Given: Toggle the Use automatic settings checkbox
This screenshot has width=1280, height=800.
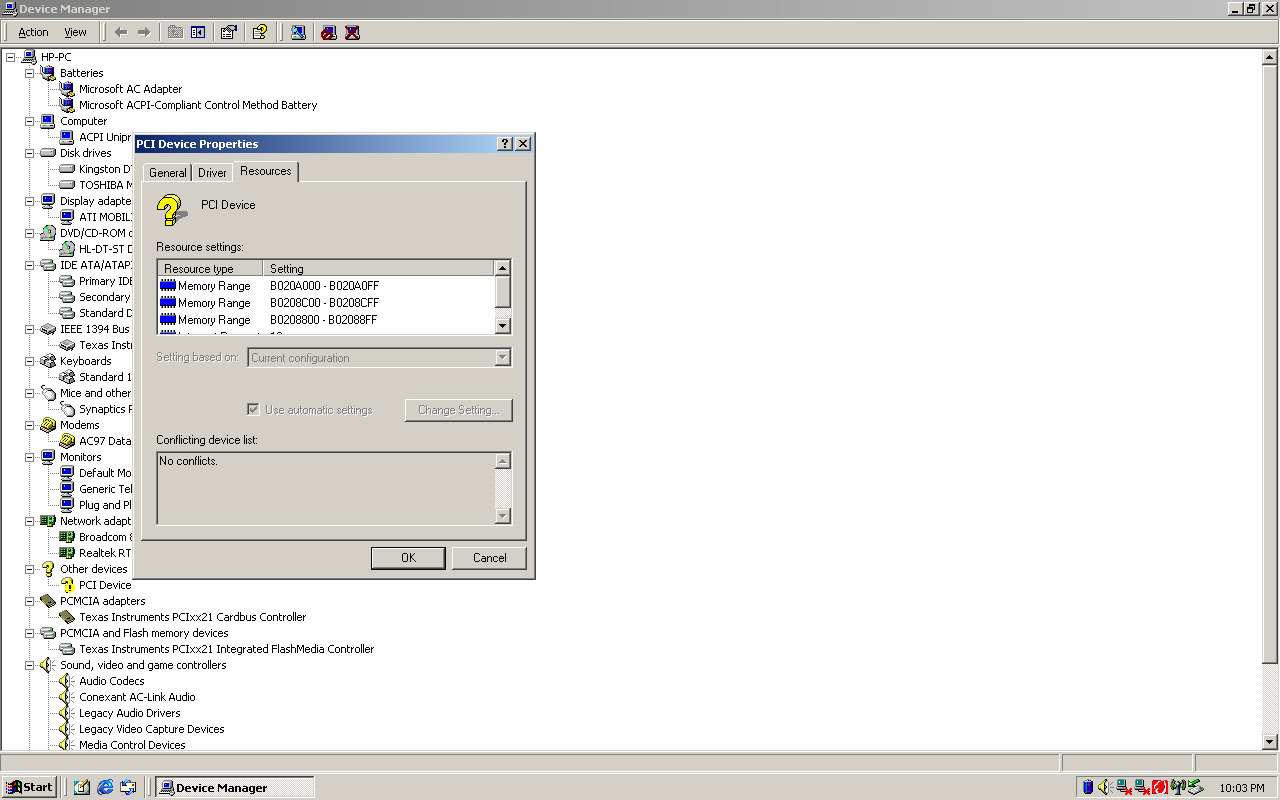Looking at the screenshot, I should pos(253,410).
